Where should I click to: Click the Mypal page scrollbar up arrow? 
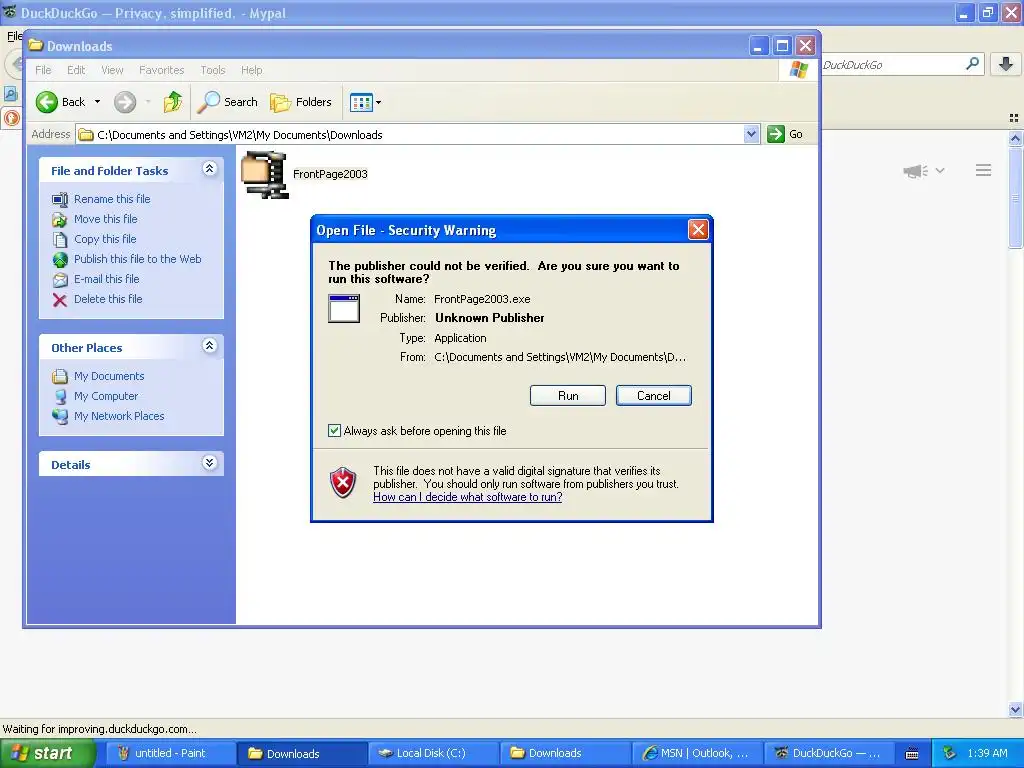click(x=1015, y=138)
